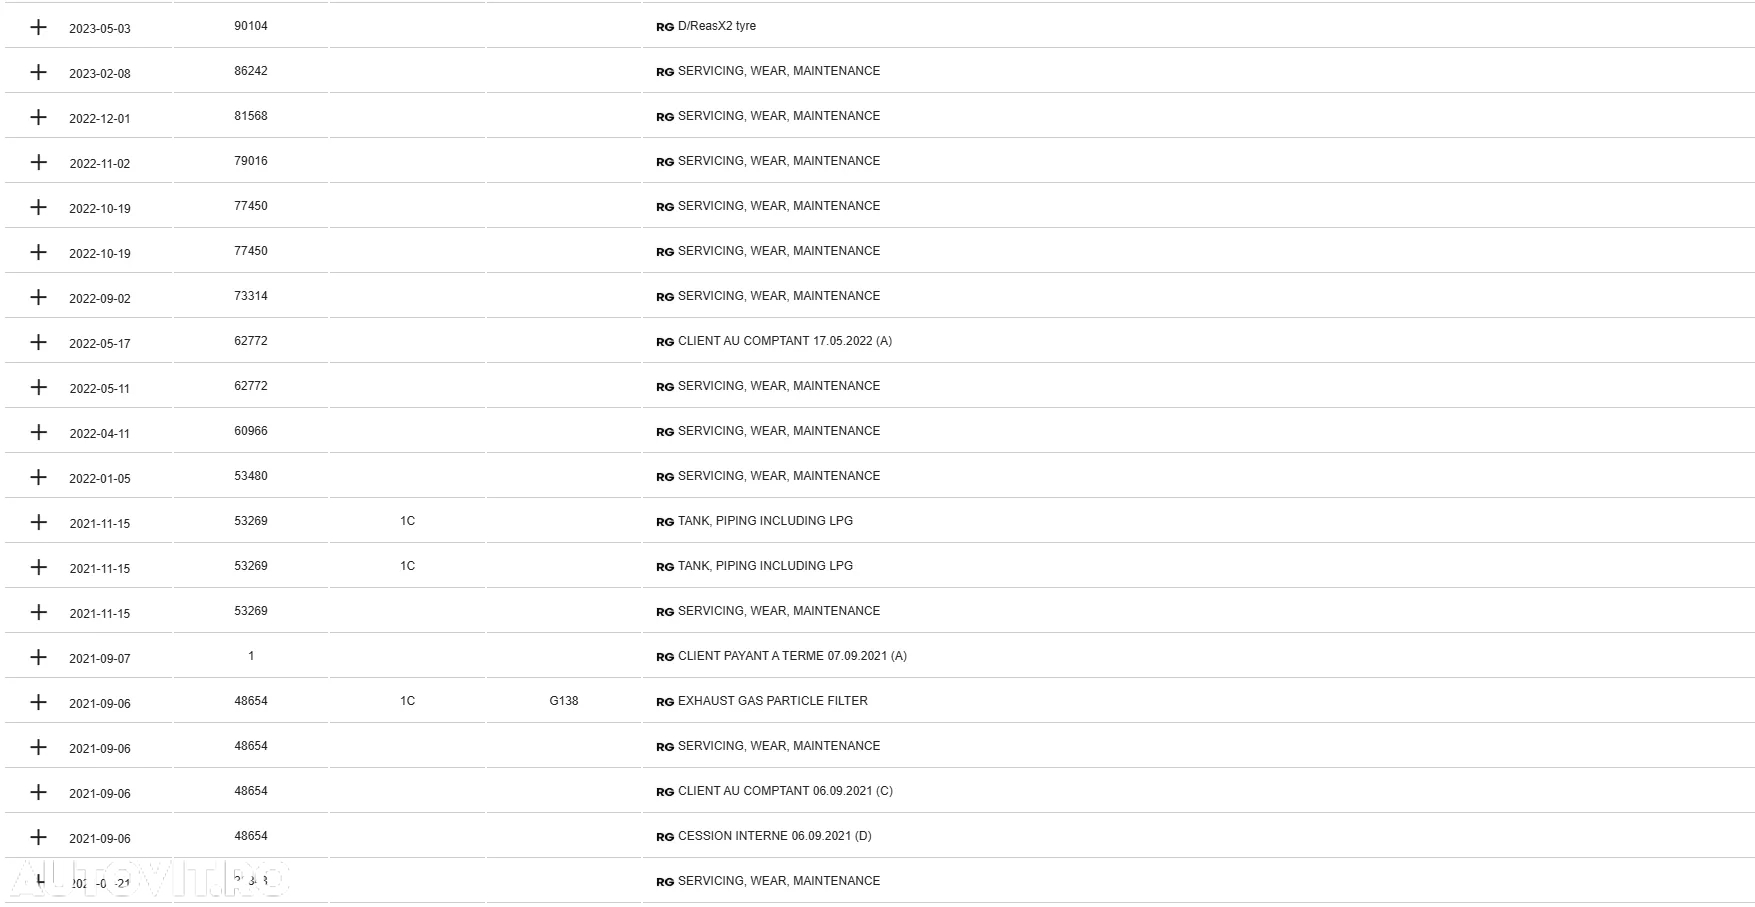Click mileage value 90104
The image size is (1755, 907).
(251, 26)
